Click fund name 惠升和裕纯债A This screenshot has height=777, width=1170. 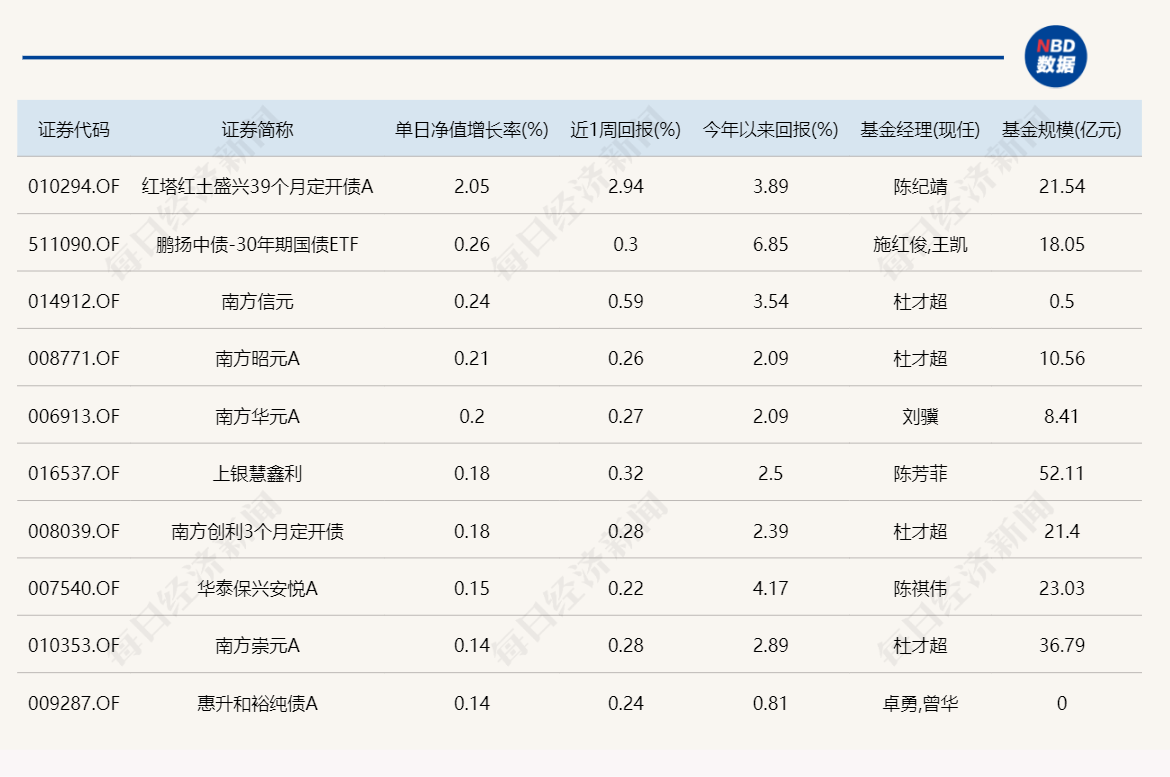pyautogui.click(x=257, y=703)
